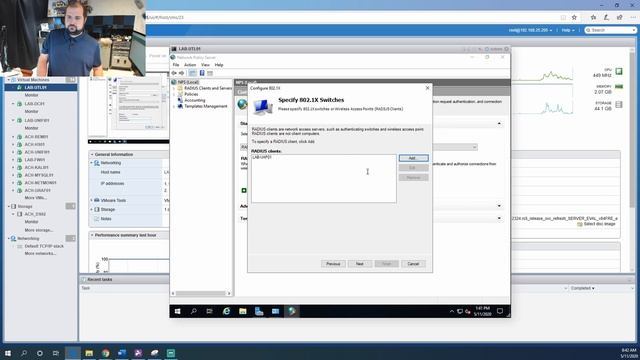Click the action pane toolbar icon in NPS
The height and width of the screenshot is (360, 640).
pyautogui.click(x=210, y=73)
